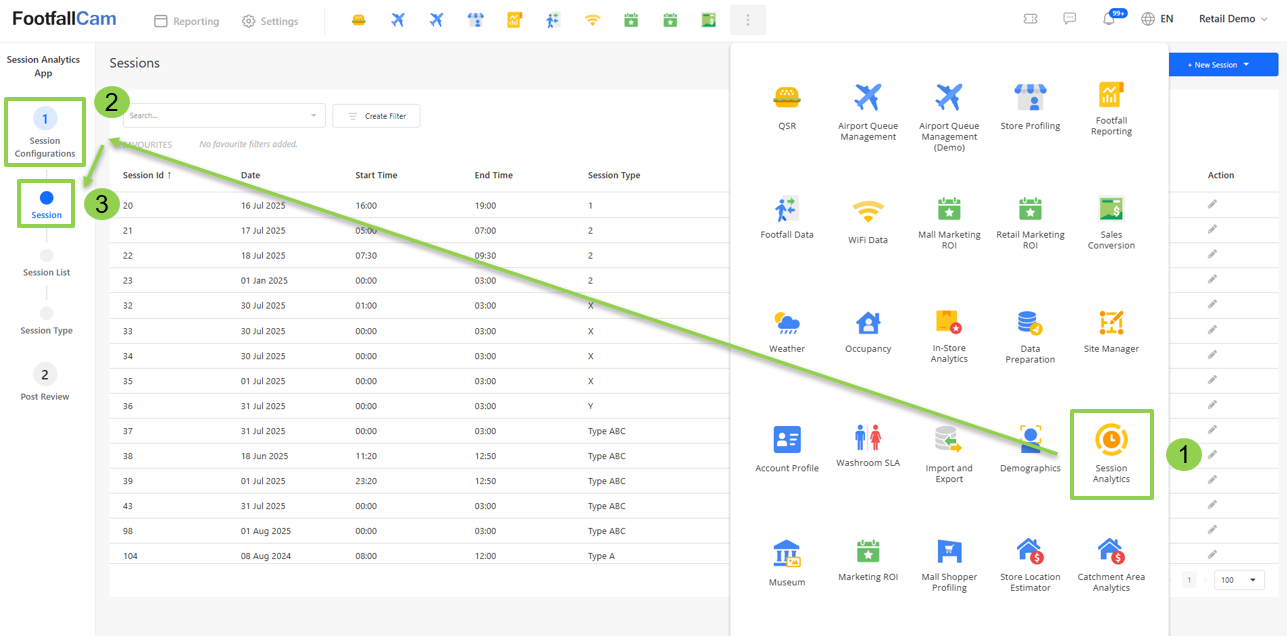Screen dimensions: 1287x638
Task: Expand the New Session dropdown button
Action: [1218, 65]
